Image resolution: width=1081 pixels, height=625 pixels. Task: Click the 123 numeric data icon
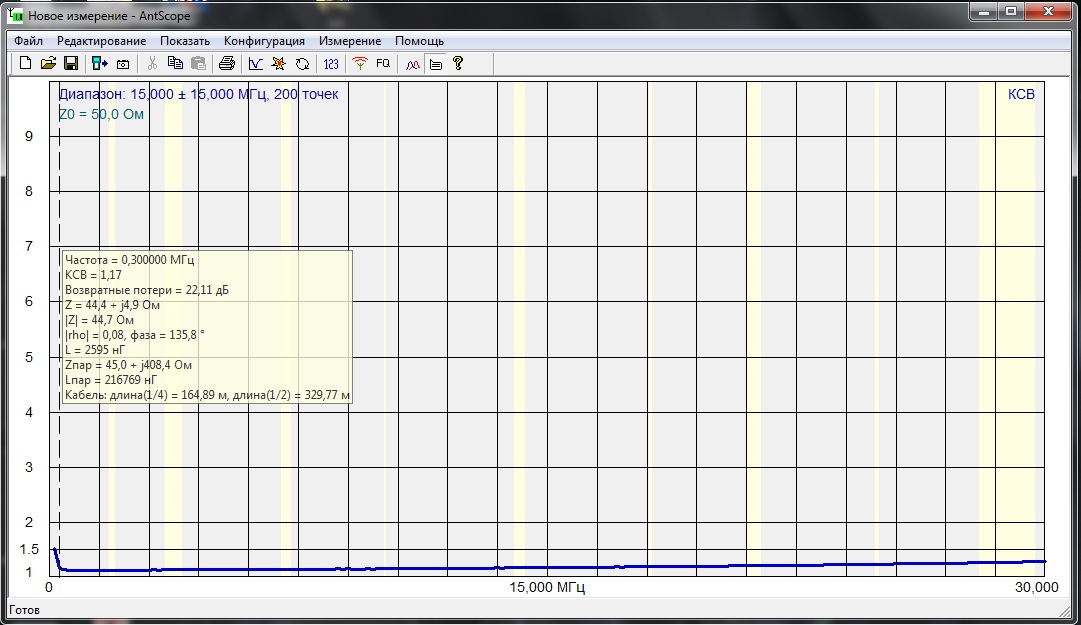click(x=331, y=64)
